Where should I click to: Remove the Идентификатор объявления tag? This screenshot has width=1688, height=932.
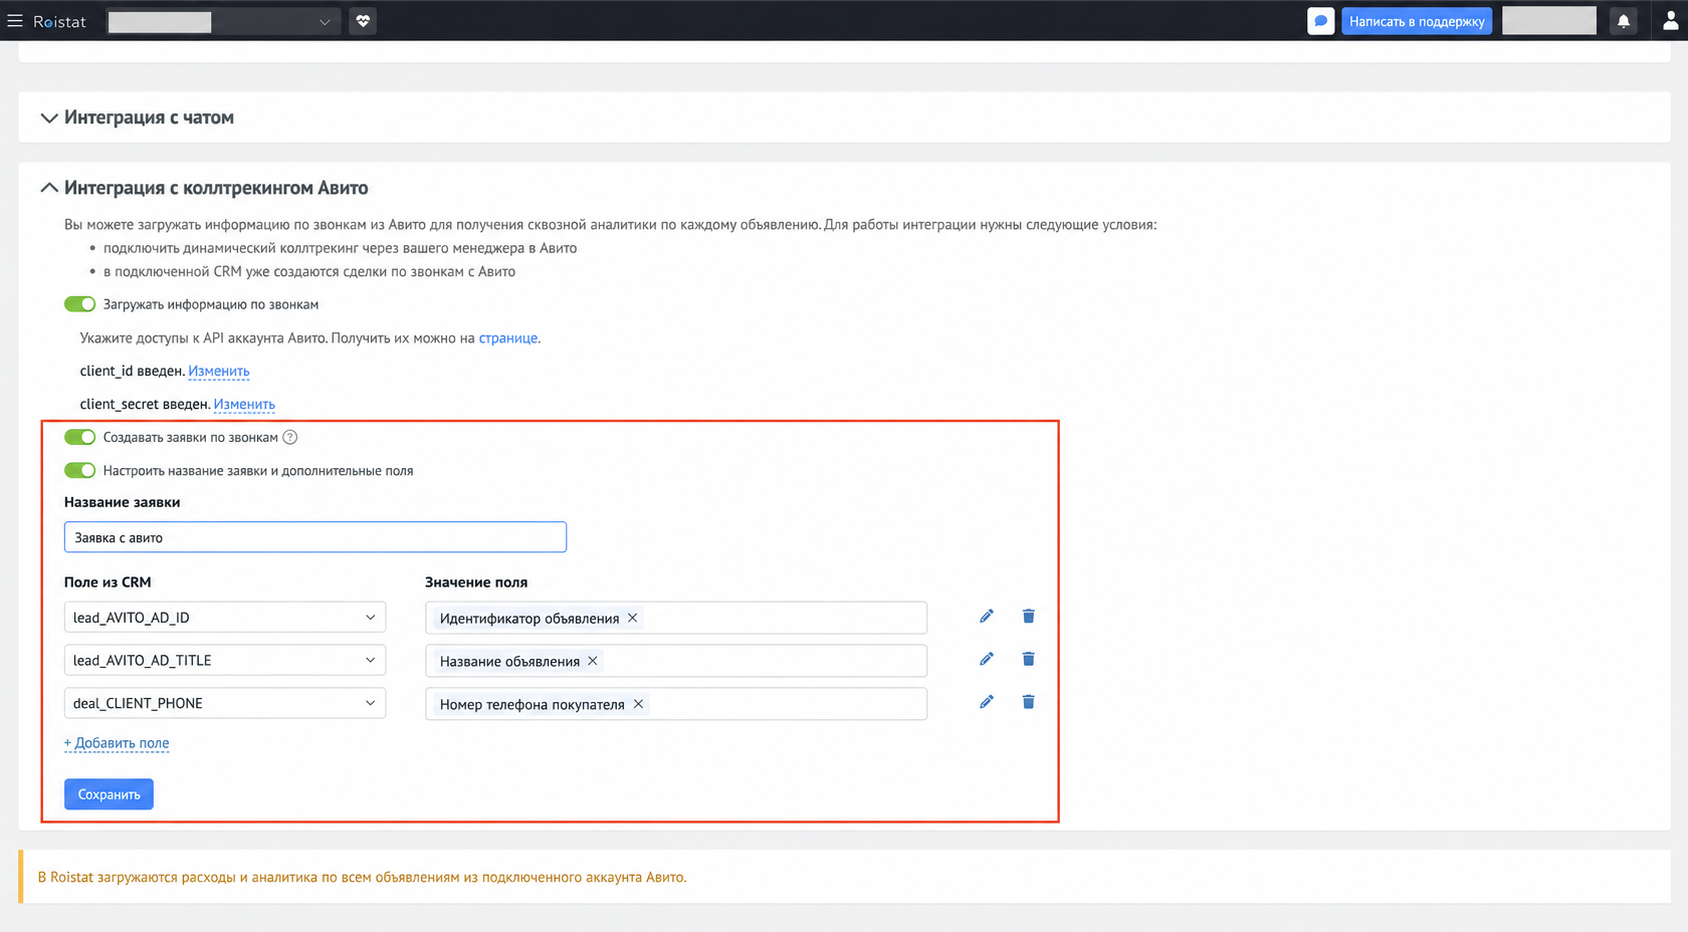click(x=632, y=618)
